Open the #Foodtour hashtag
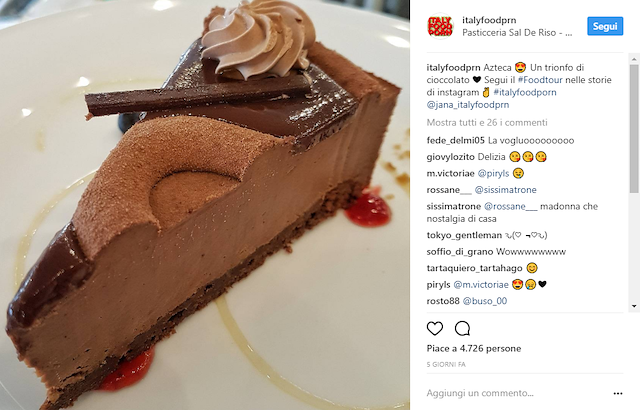This screenshot has height=410, width=640. click(x=540, y=80)
